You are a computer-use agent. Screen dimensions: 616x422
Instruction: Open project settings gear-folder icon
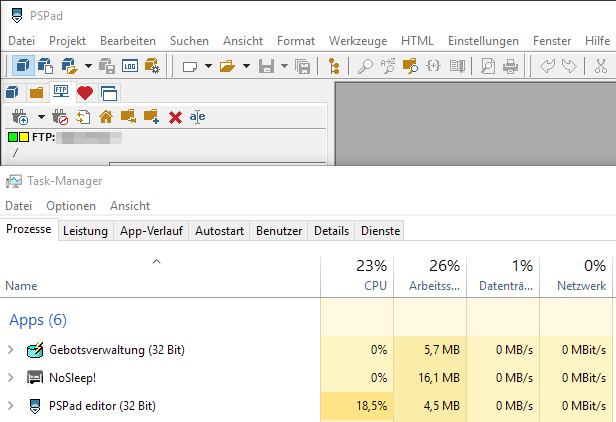(152, 66)
